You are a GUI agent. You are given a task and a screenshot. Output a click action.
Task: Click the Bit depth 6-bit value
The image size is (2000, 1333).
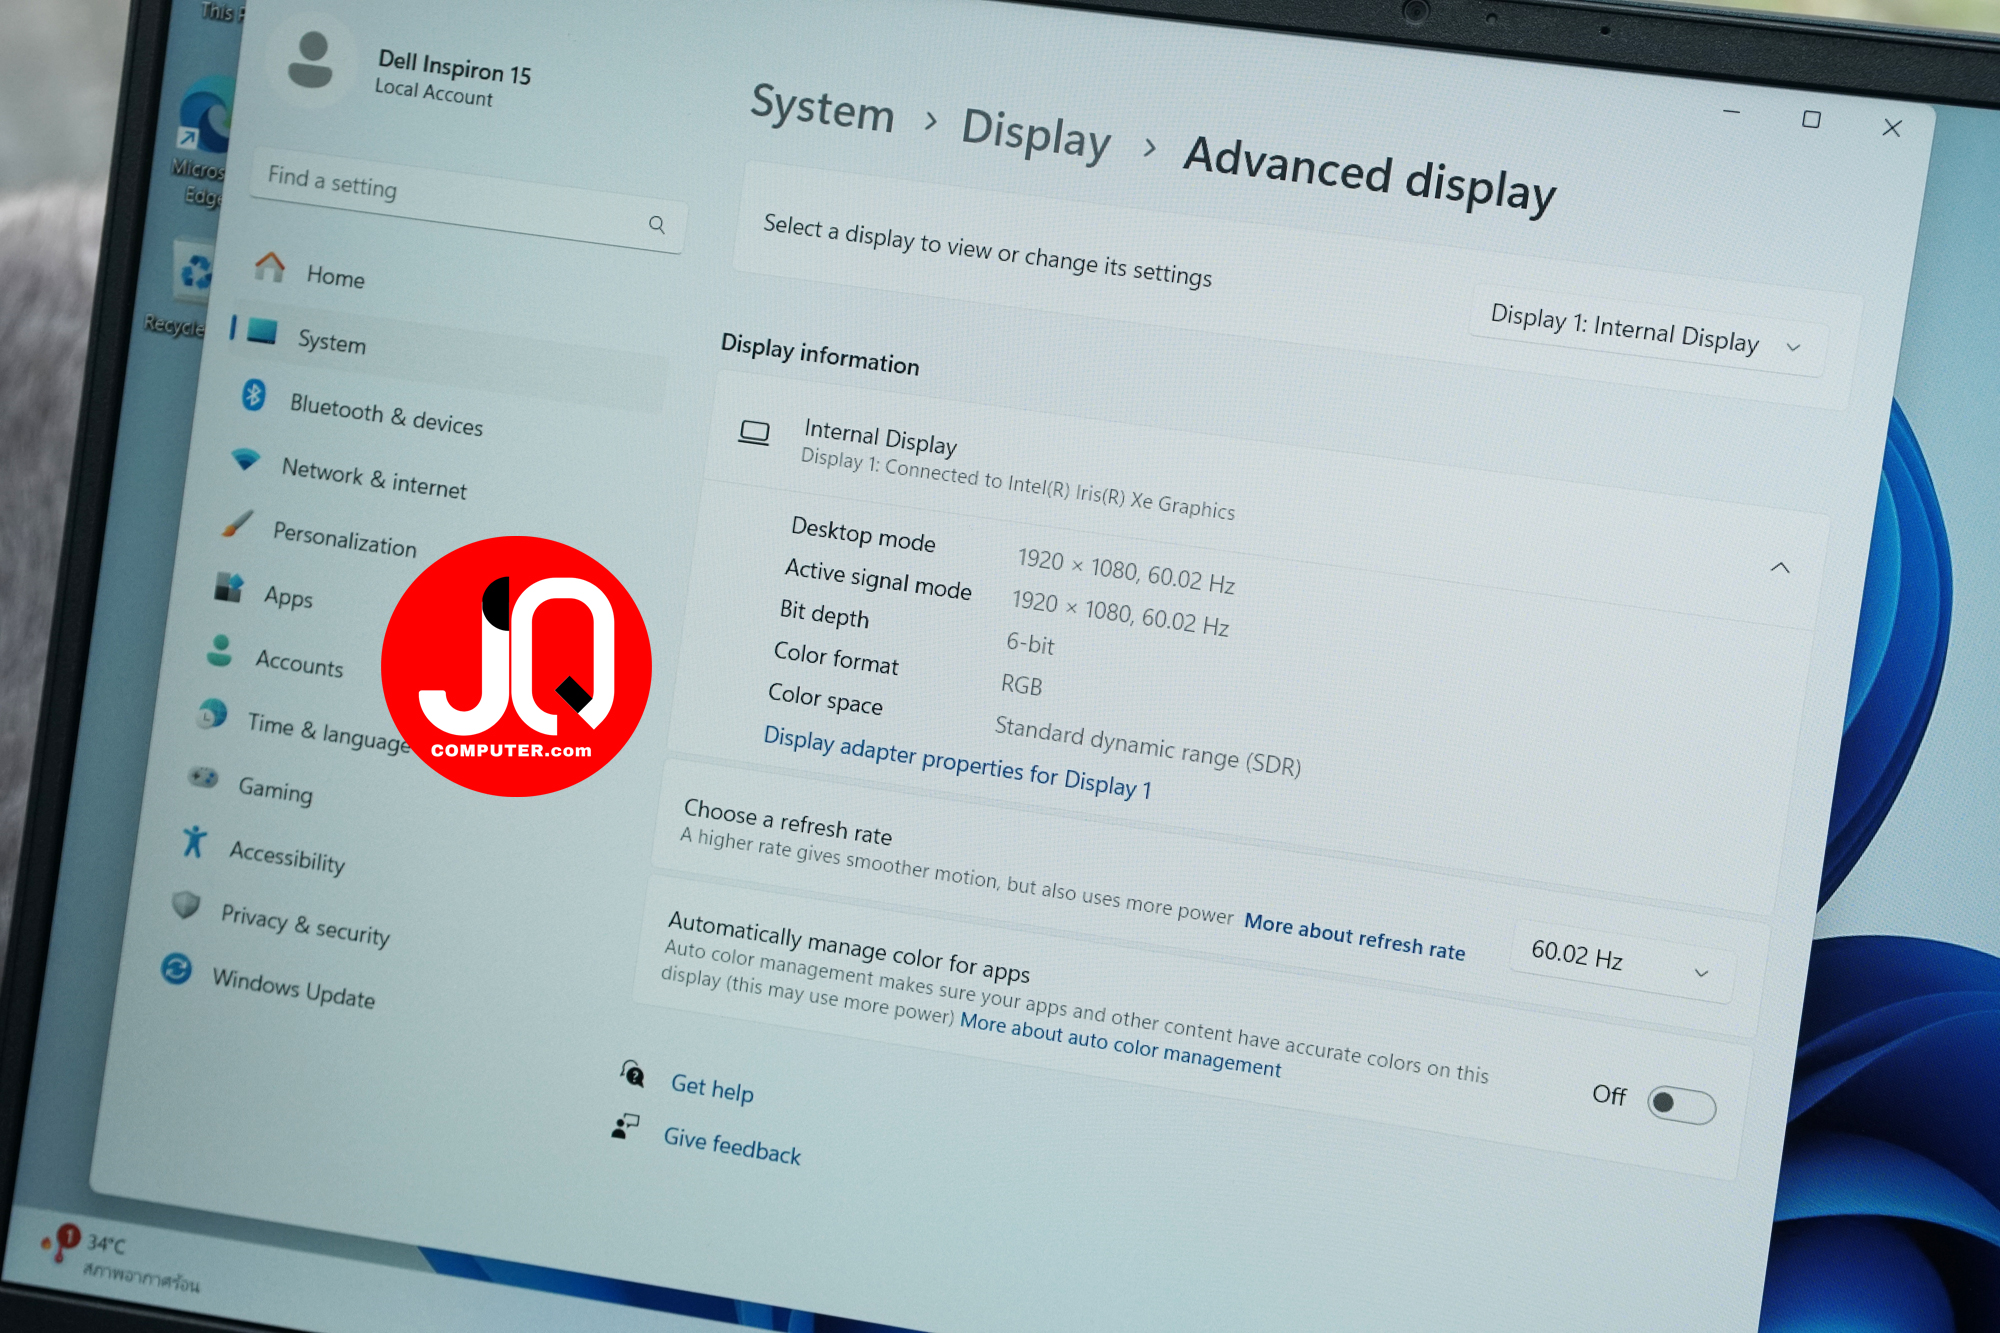pos(1030,643)
